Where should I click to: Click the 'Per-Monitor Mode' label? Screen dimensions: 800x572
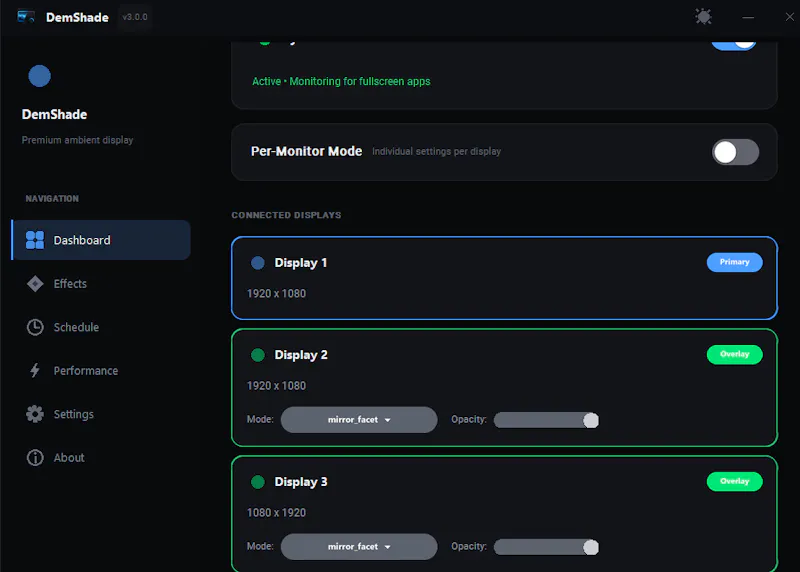click(306, 151)
